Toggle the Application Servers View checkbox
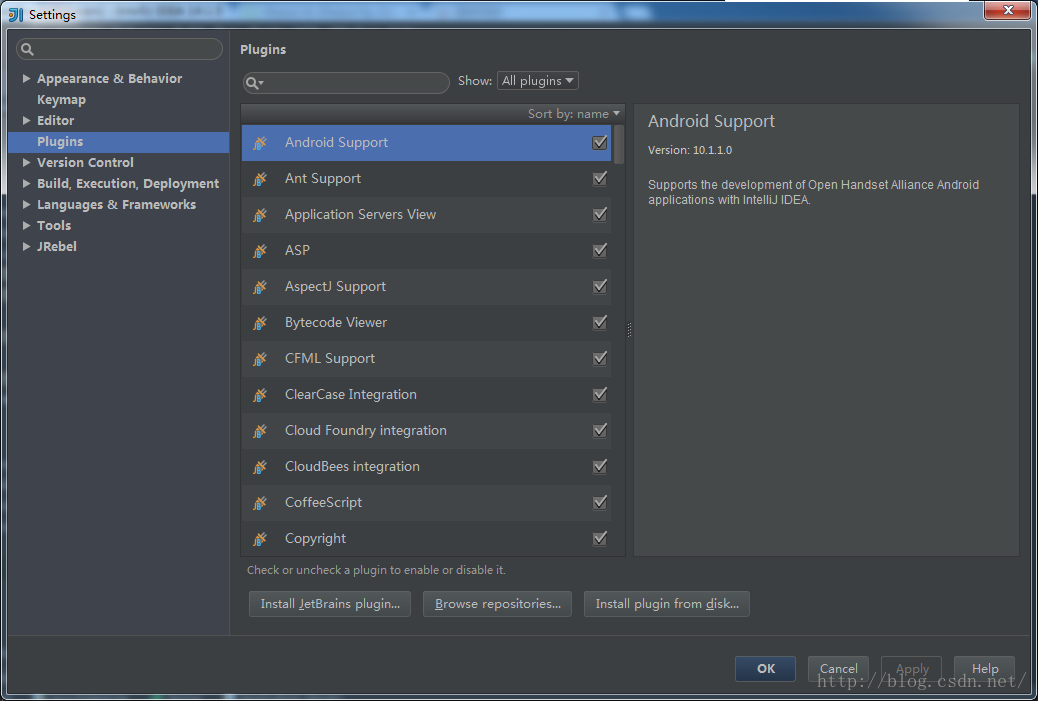 [x=600, y=214]
